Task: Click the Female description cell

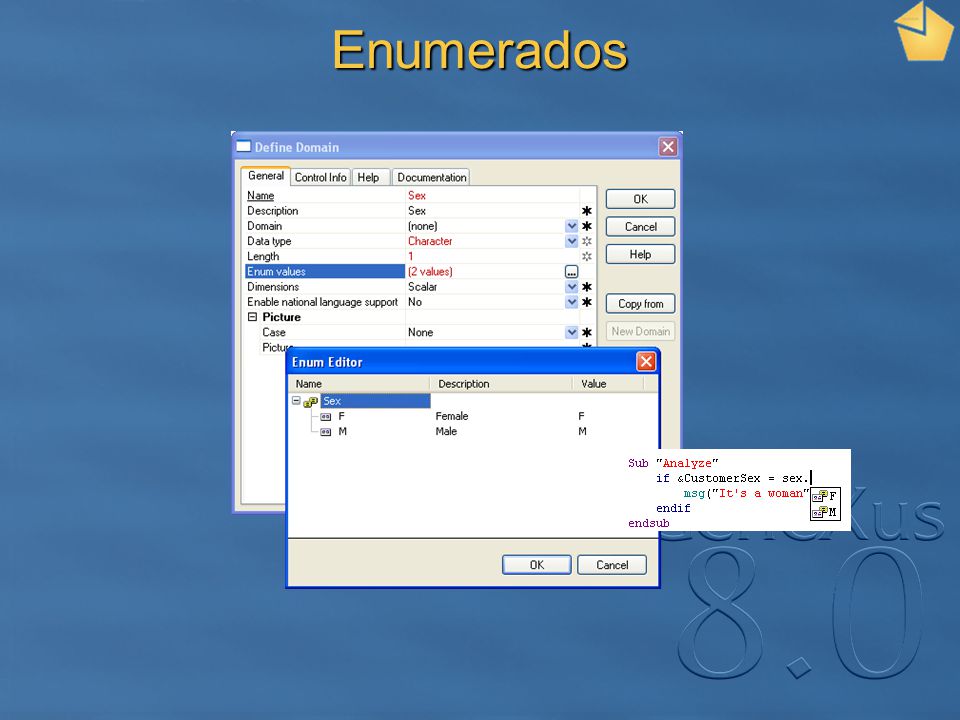Action: (452, 416)
